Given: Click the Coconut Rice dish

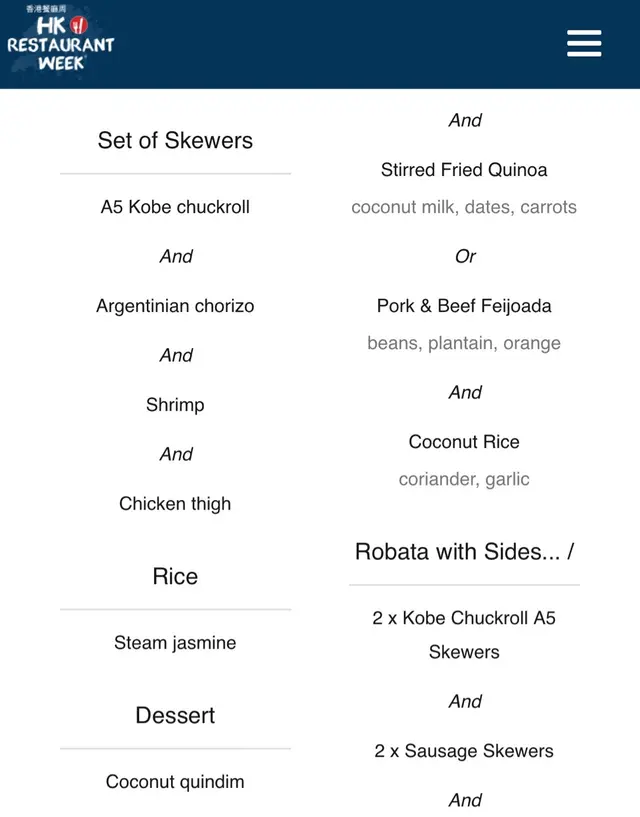Looking at the screenshot, I should pos(464,442).
